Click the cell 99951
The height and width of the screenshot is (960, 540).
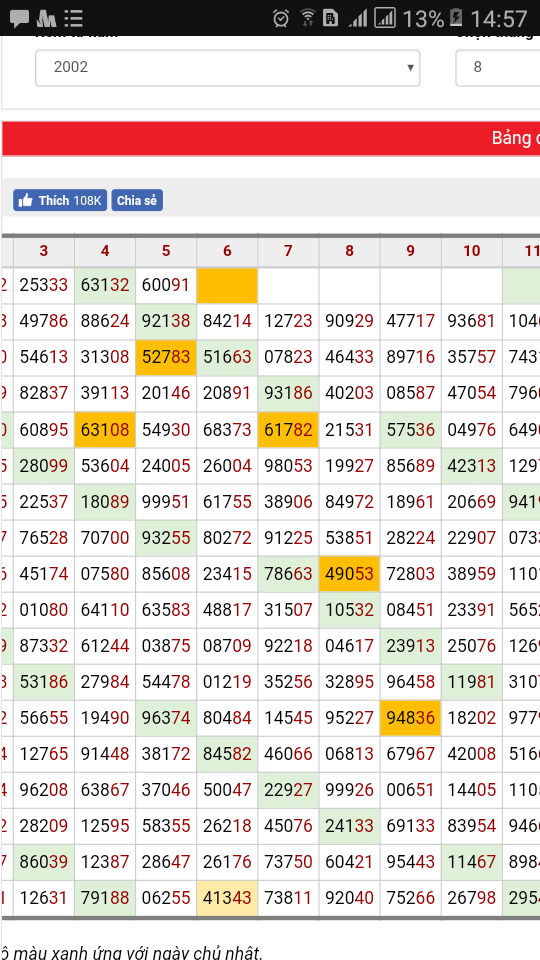pyautogui.click(x=166, y=501)
